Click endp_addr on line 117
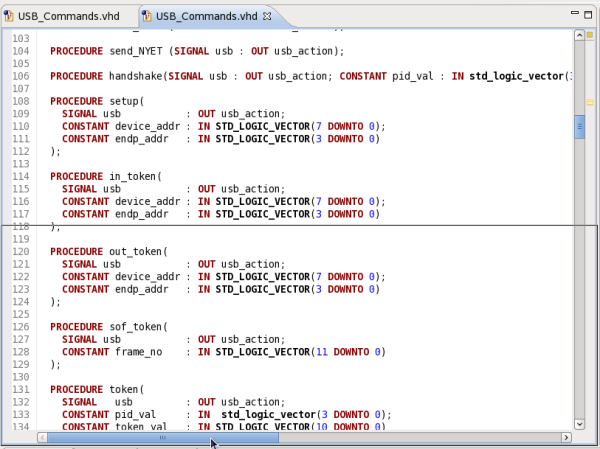This screenshot has height=449, width=600. coord(142,214)
